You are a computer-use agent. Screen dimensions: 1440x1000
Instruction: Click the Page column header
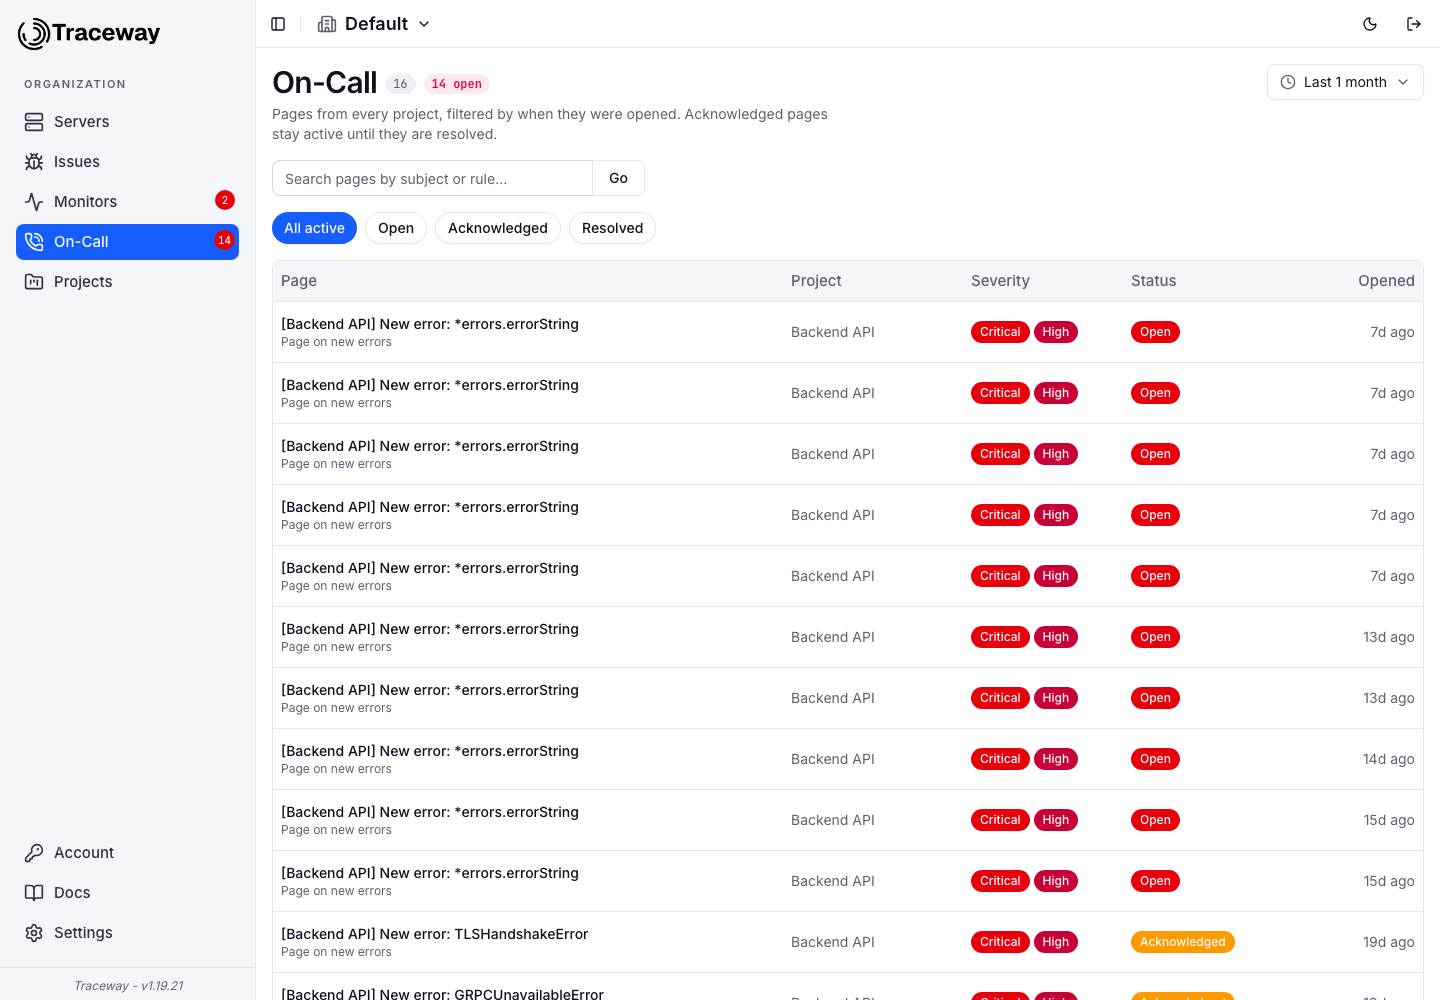(x=299, y=281)
